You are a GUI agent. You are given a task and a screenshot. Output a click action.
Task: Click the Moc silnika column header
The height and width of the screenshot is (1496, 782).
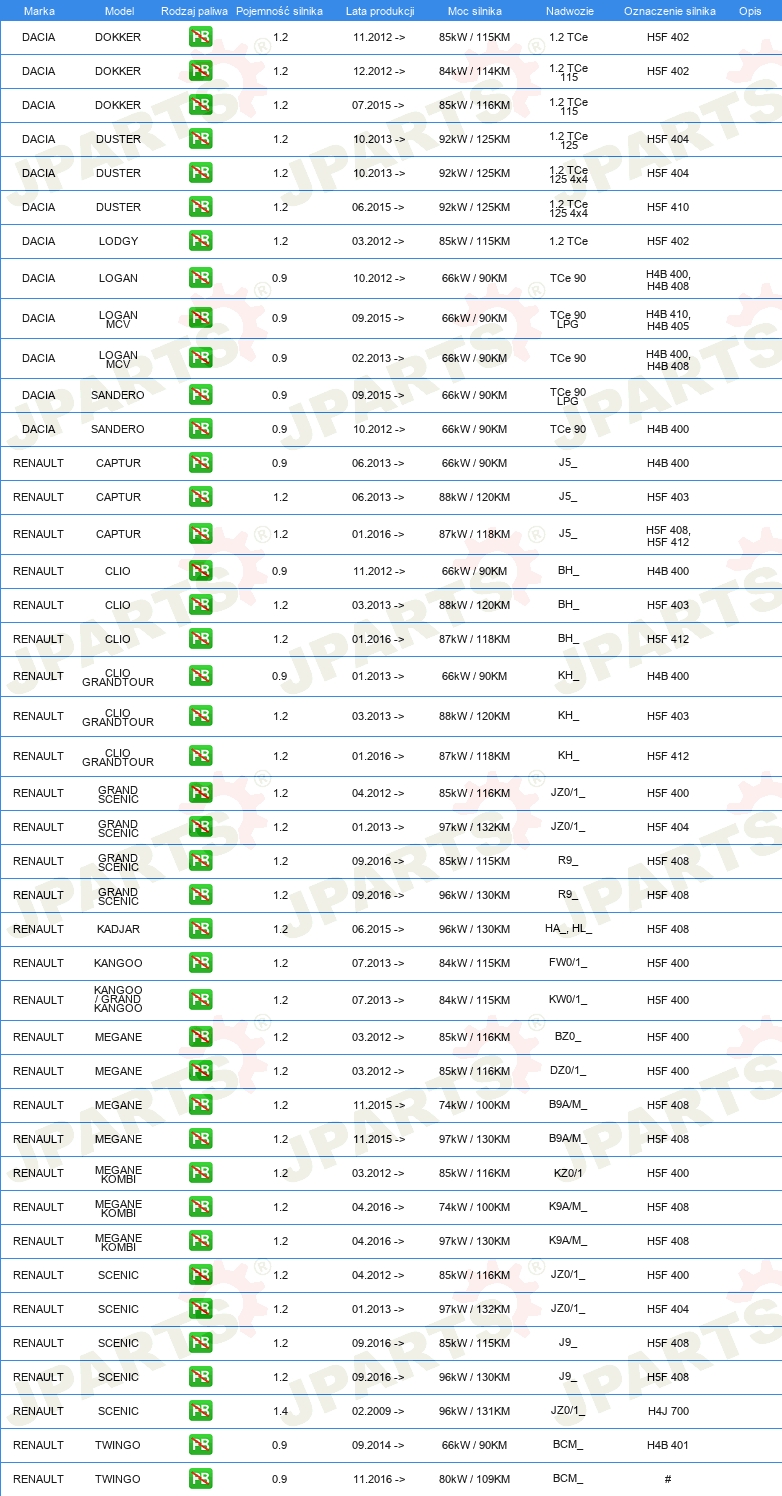[475, 11]
